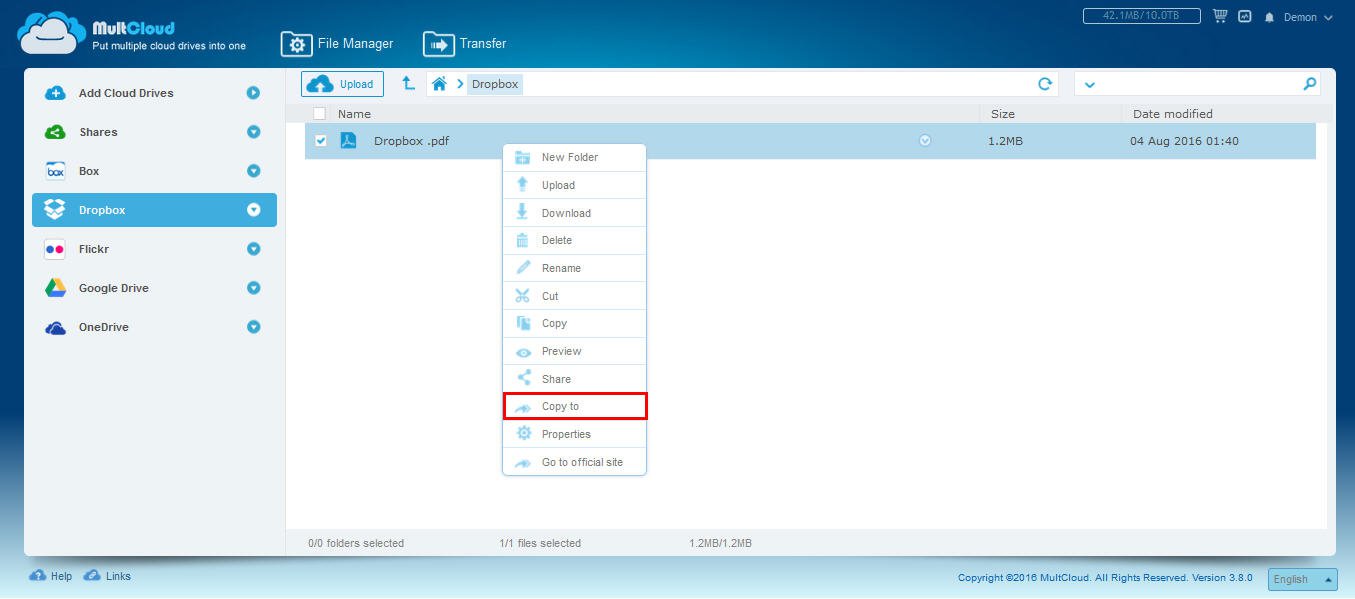Viewport: 1355px width, 599px height.
Task: Click the trash icon next to Delete
Action: [x=522, y=240]
